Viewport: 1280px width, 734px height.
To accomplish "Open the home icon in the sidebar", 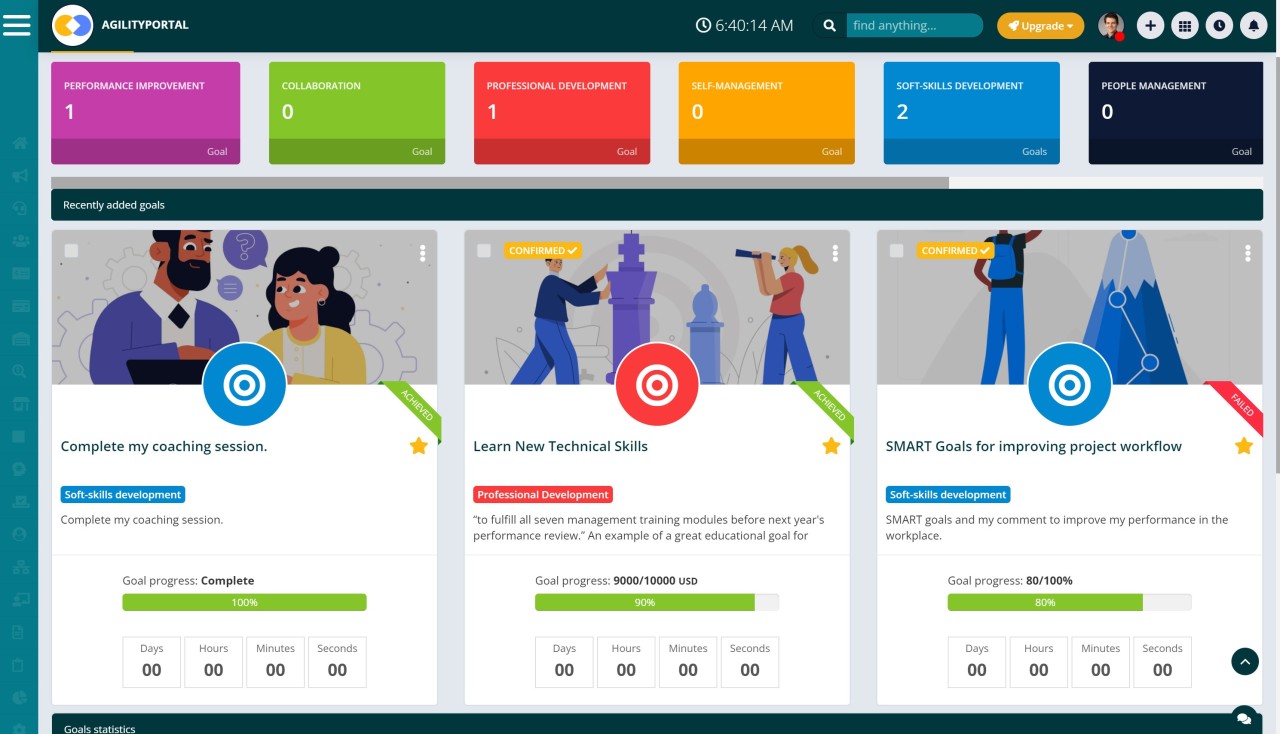I will [x=19, y=143].
